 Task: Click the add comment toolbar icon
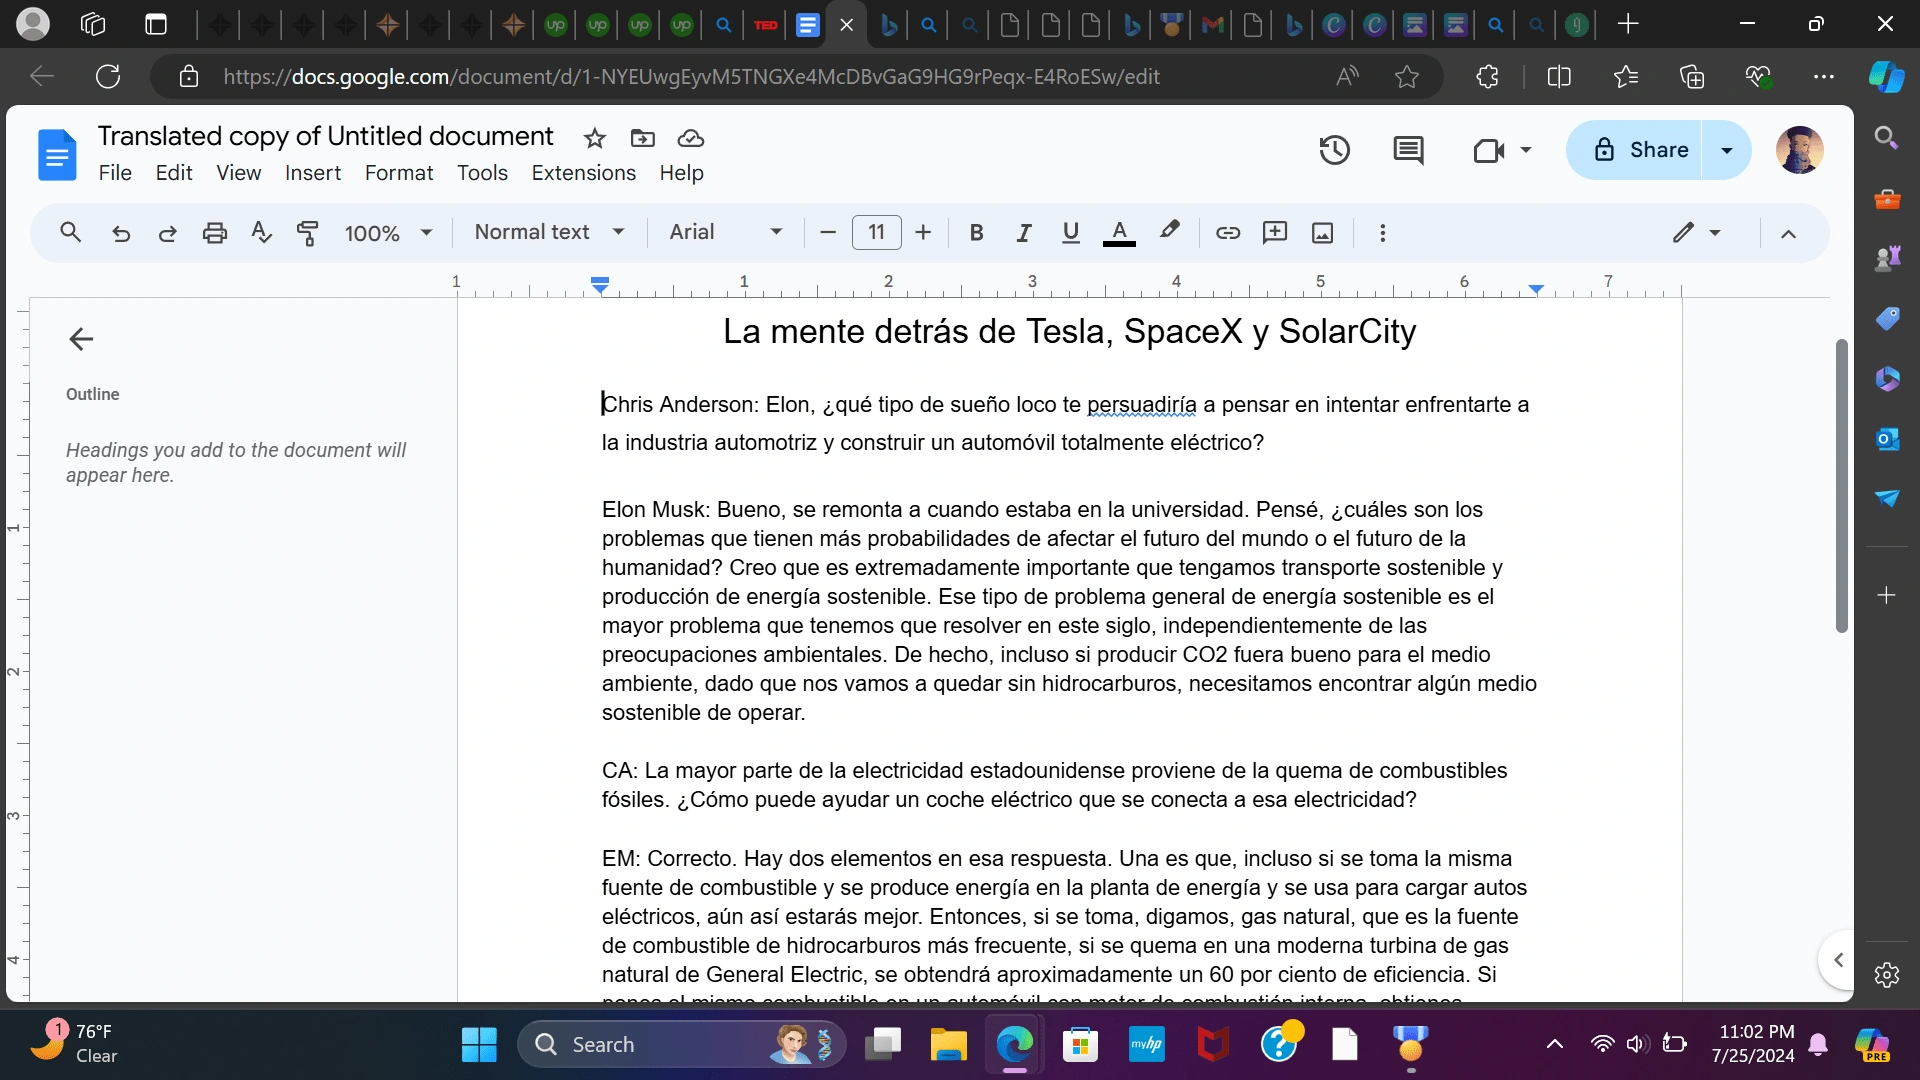pyautogui.click(x=1274, y=233)
